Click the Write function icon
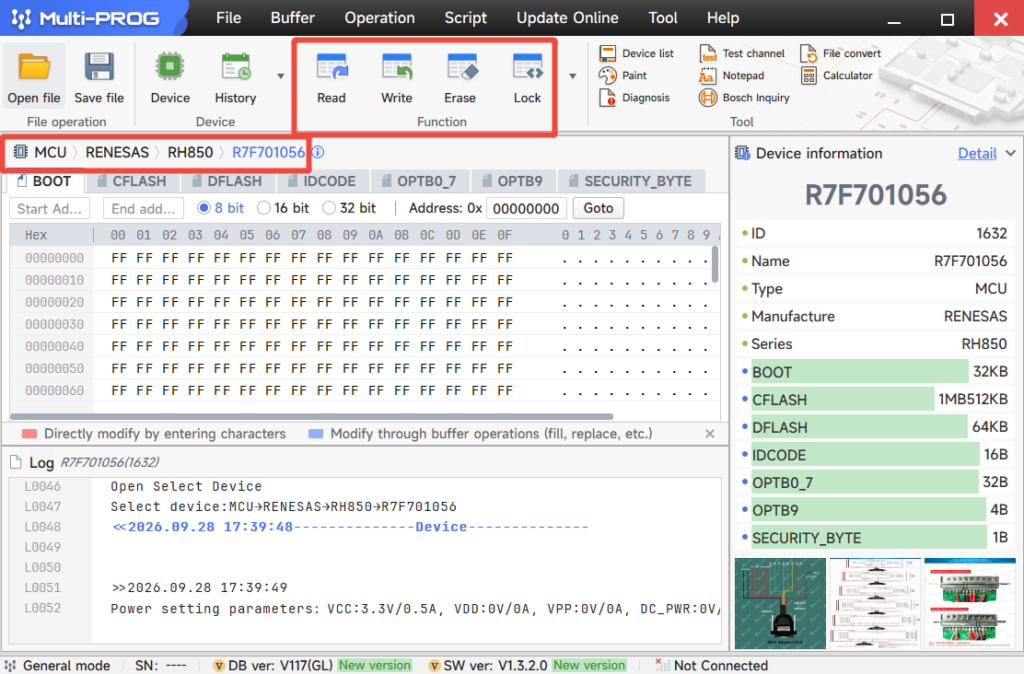 [x=396, y=67]
